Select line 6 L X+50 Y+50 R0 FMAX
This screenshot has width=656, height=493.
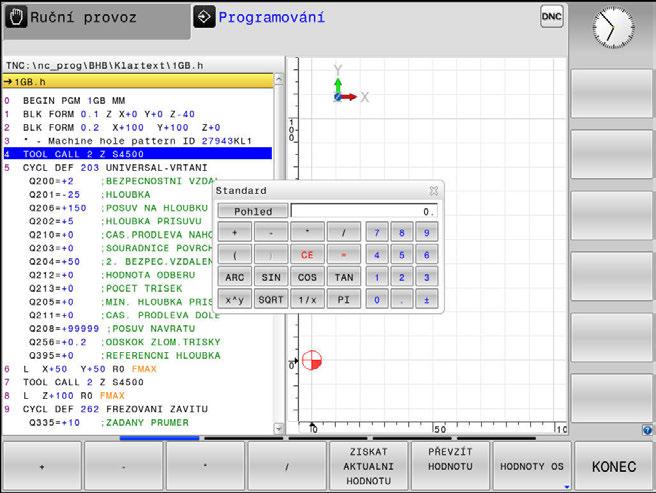tap(138, 369)
